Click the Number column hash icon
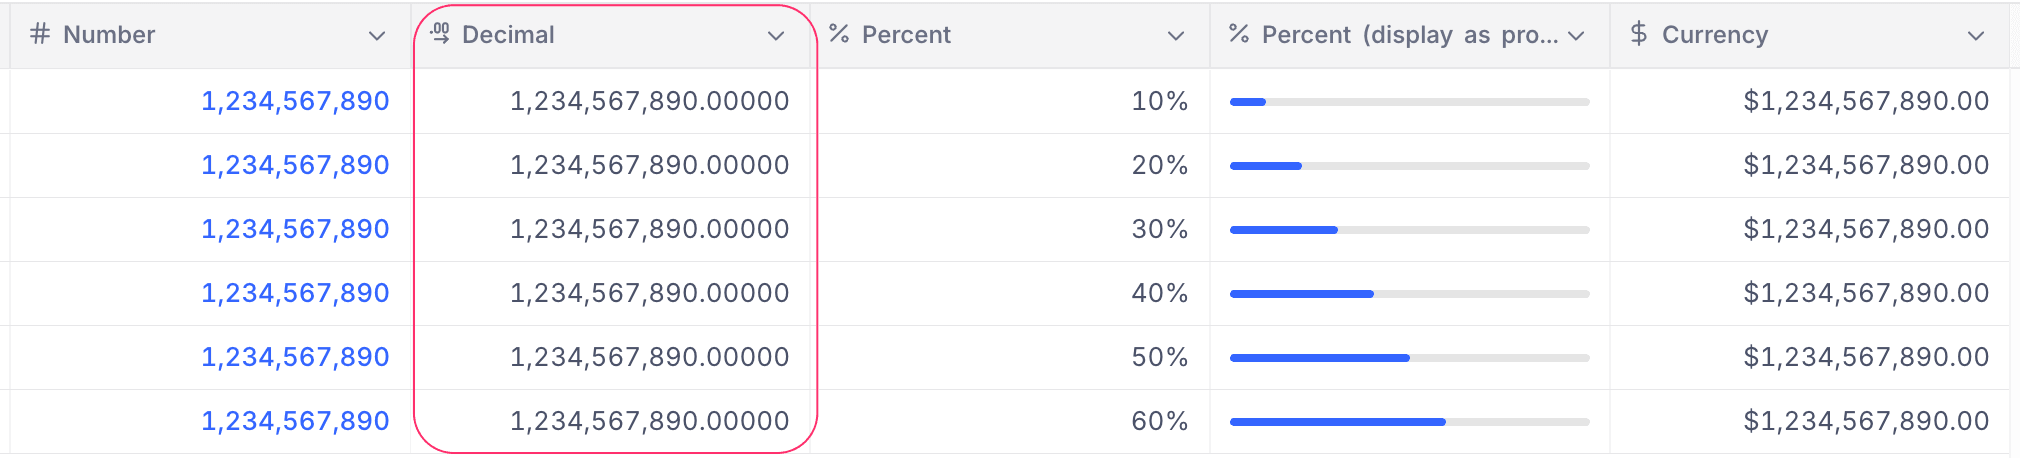The image size is (2020, 458). pos(40,34)
